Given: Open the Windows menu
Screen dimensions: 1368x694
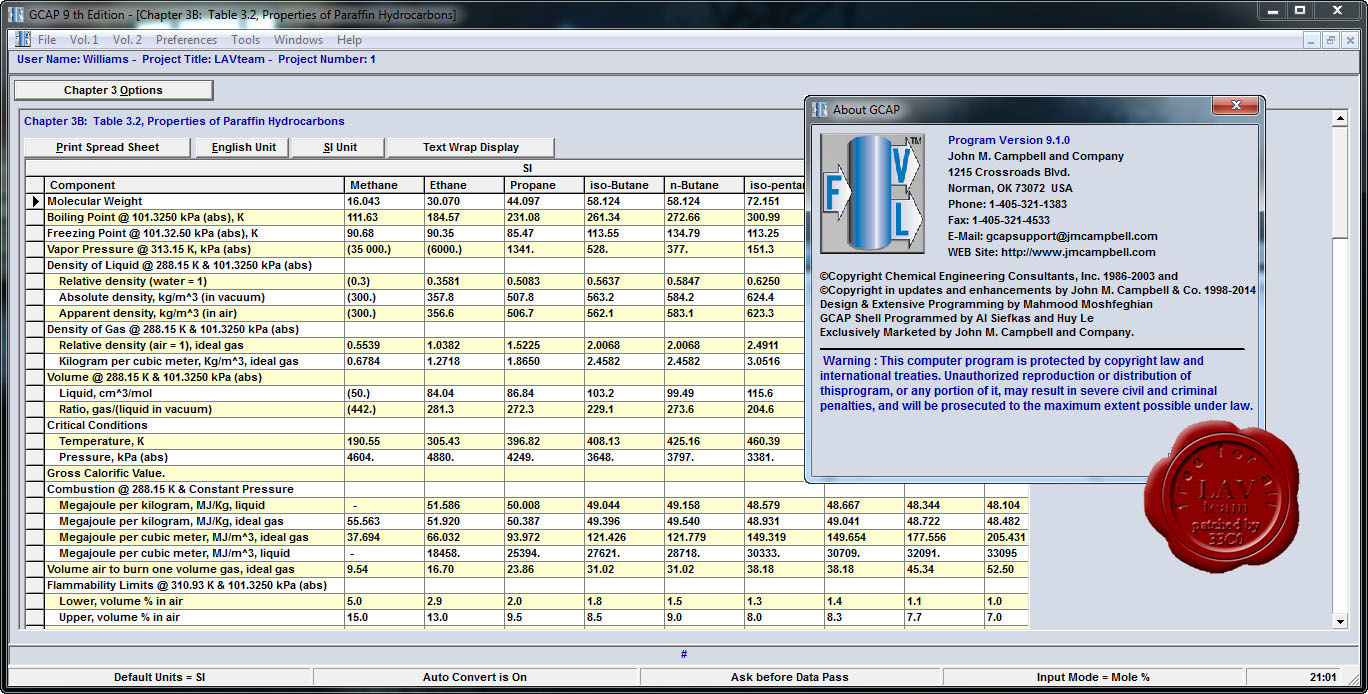Looking at the screenshot, I should [x=298, y=40].
